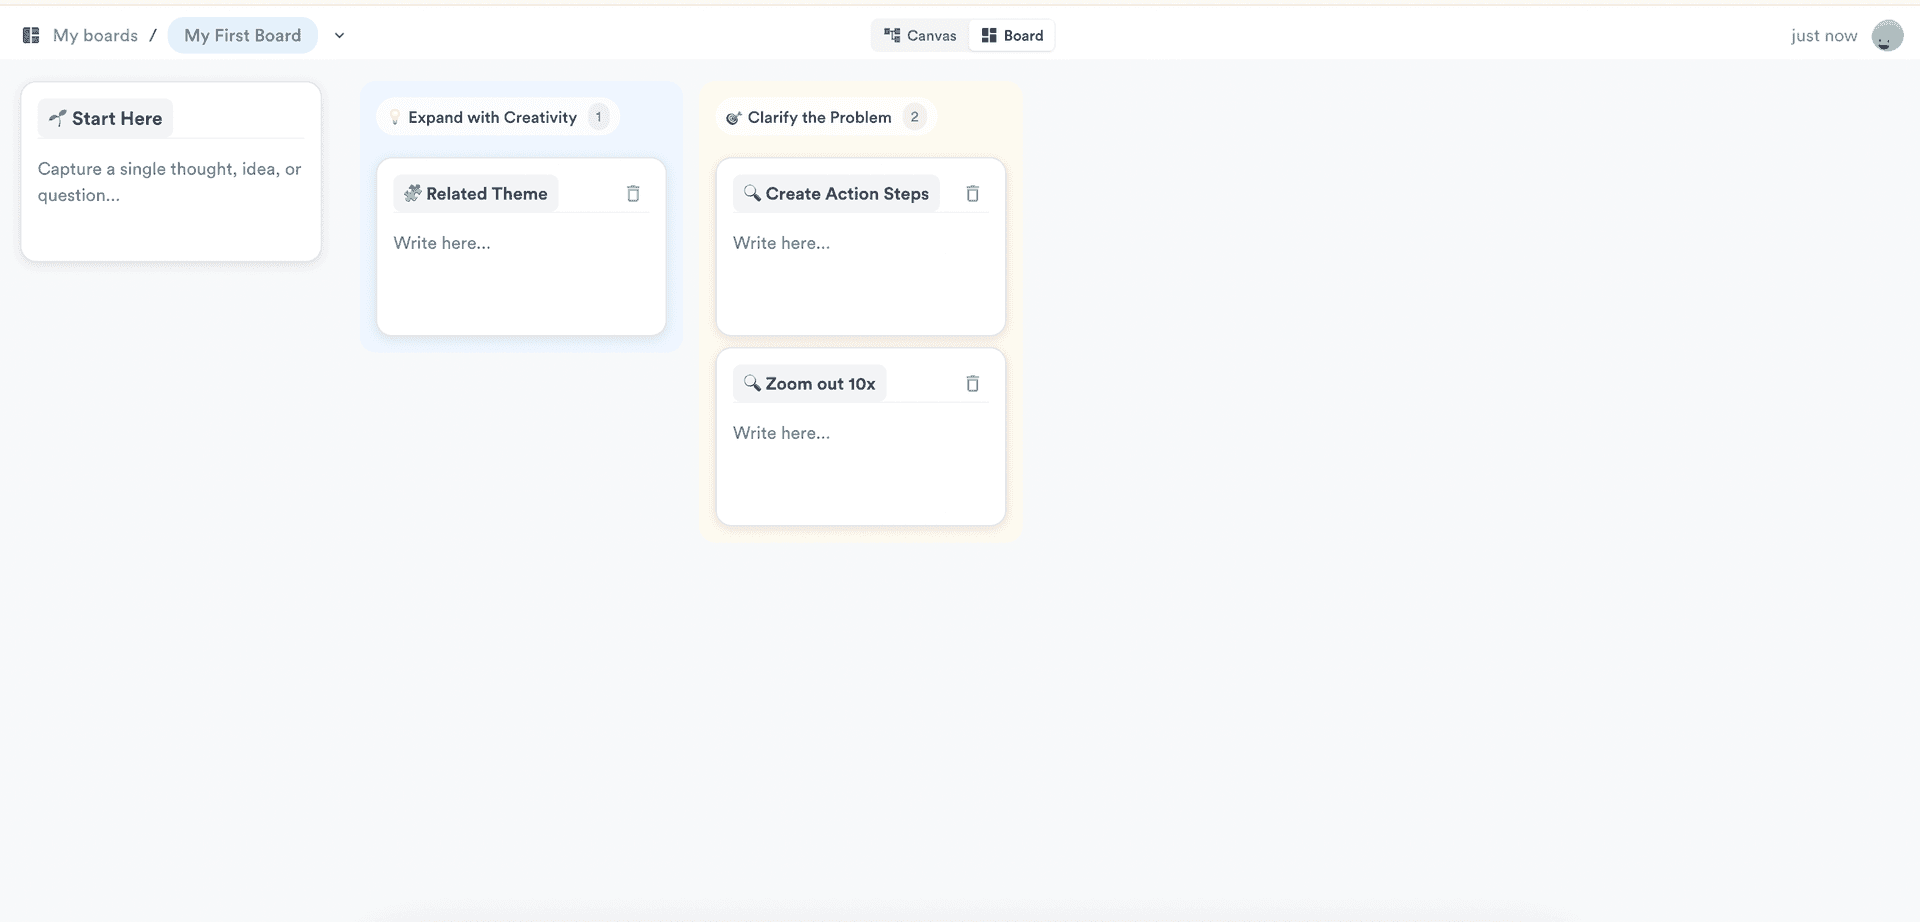The image size is (1920, 922).
Task: Click the My boards grid icon
Action: pos(31,35)
